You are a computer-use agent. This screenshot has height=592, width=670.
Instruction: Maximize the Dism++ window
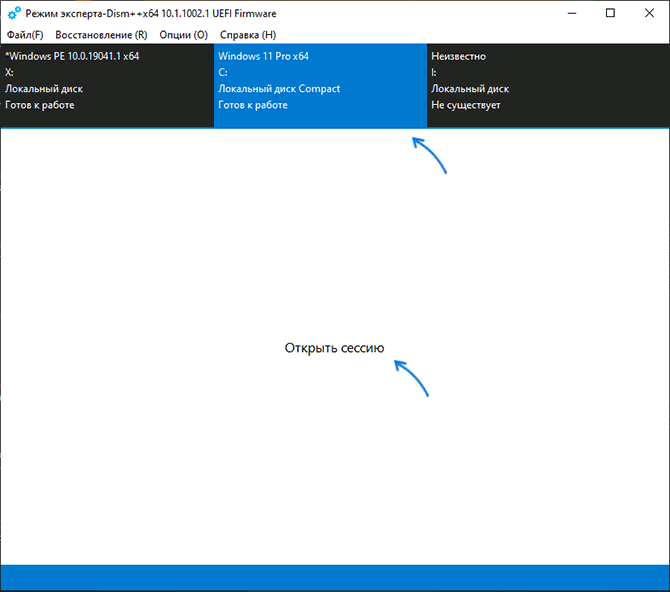coord(610,14)
